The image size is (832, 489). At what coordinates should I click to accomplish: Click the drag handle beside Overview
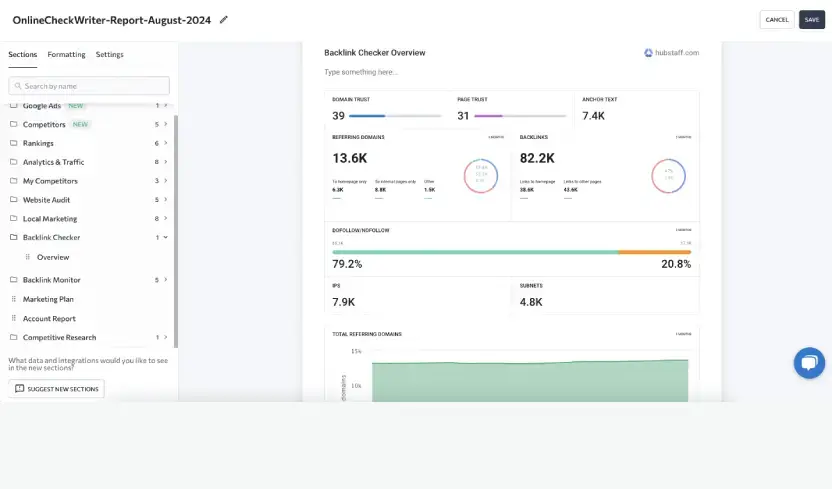coord(28,257)
